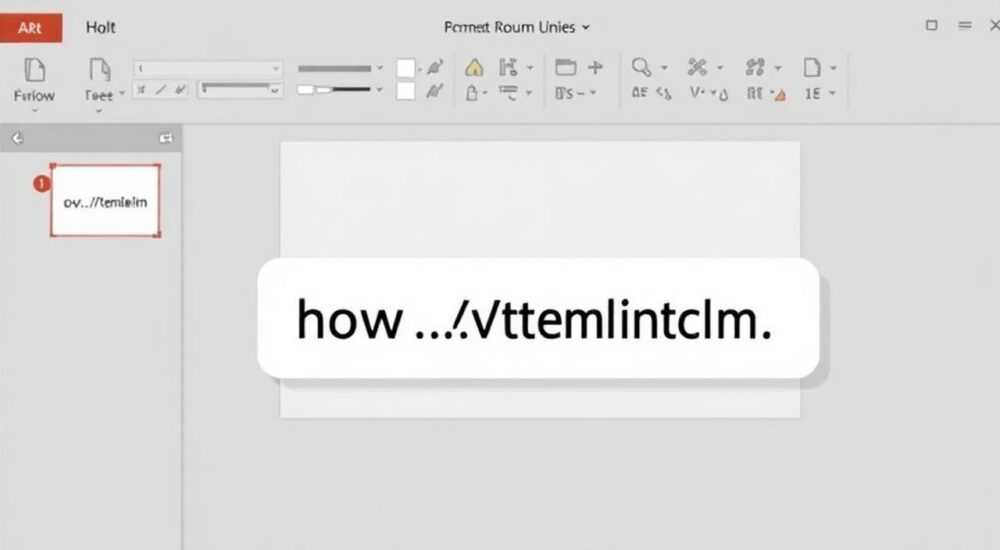The width and height of the screenshot is (1000, 550).
Task: Switch to the Holt tab
Action: coord(101,27)
